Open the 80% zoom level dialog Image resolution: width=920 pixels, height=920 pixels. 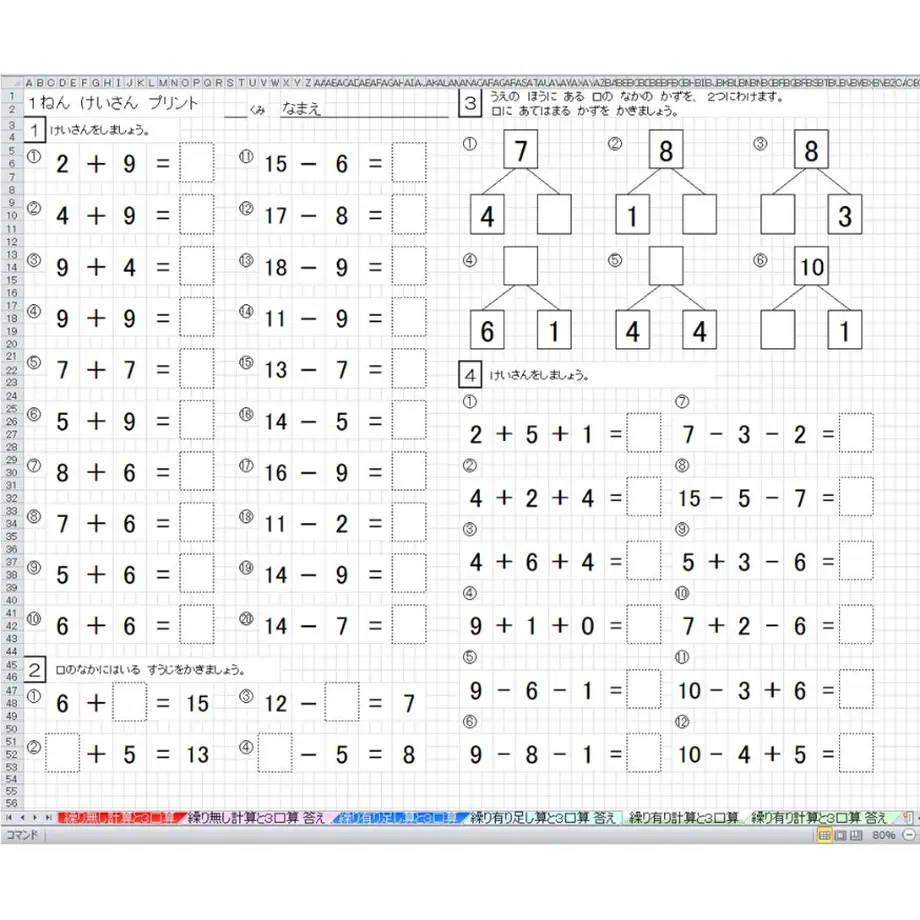883,835
